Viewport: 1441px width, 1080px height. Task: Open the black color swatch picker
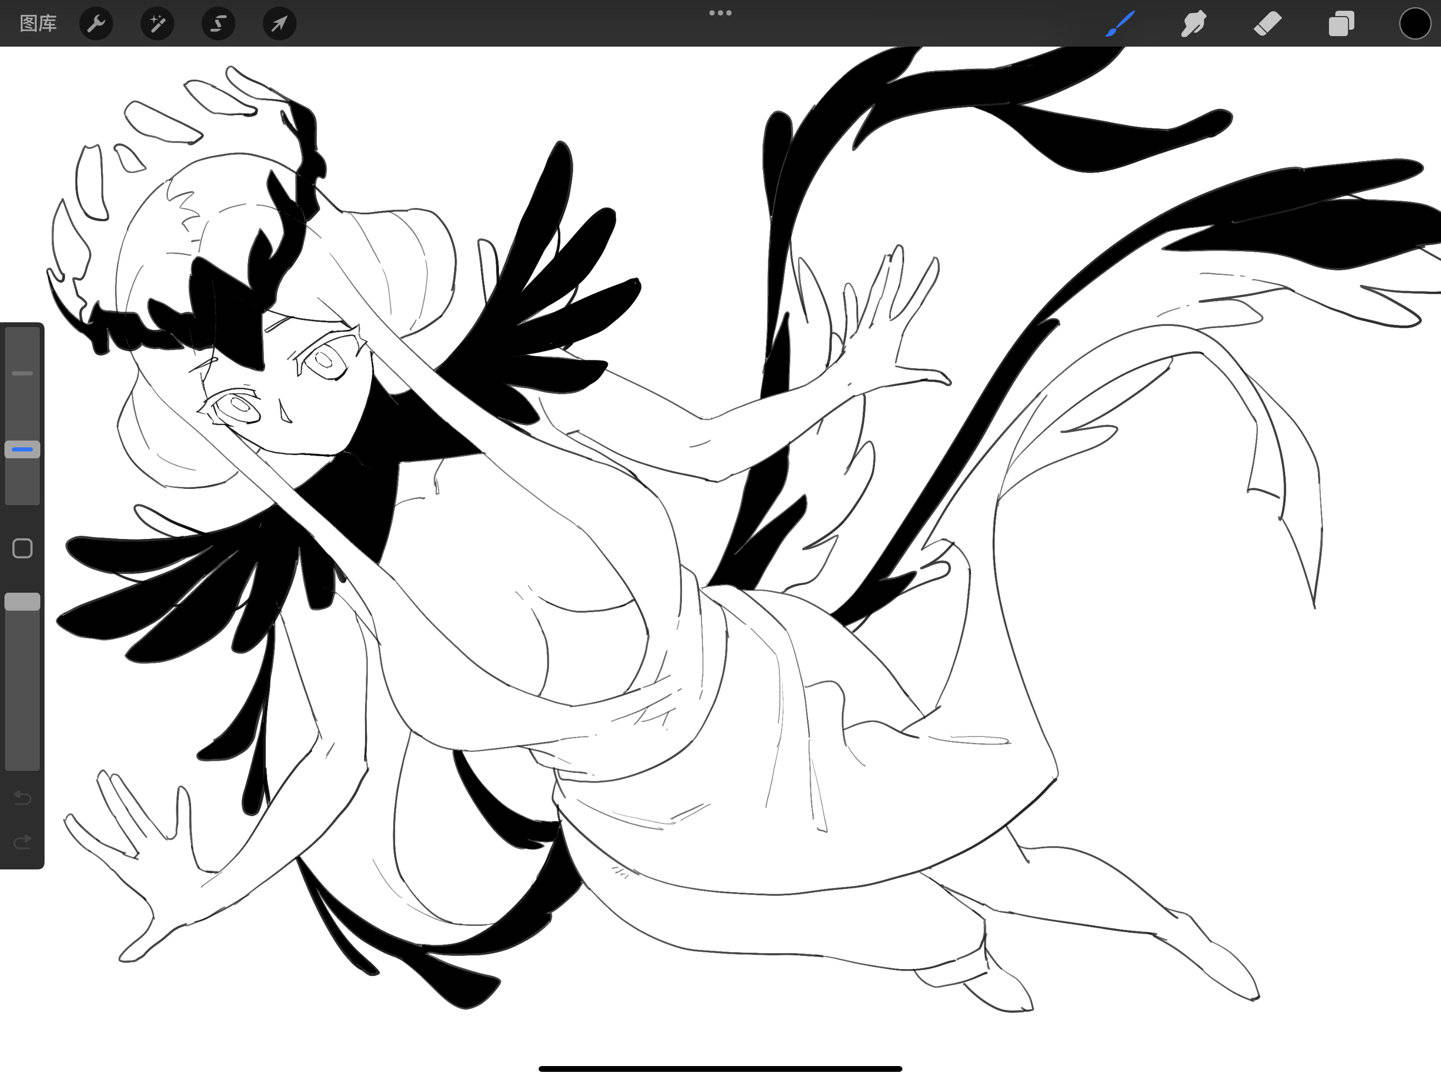point(1414,23)
